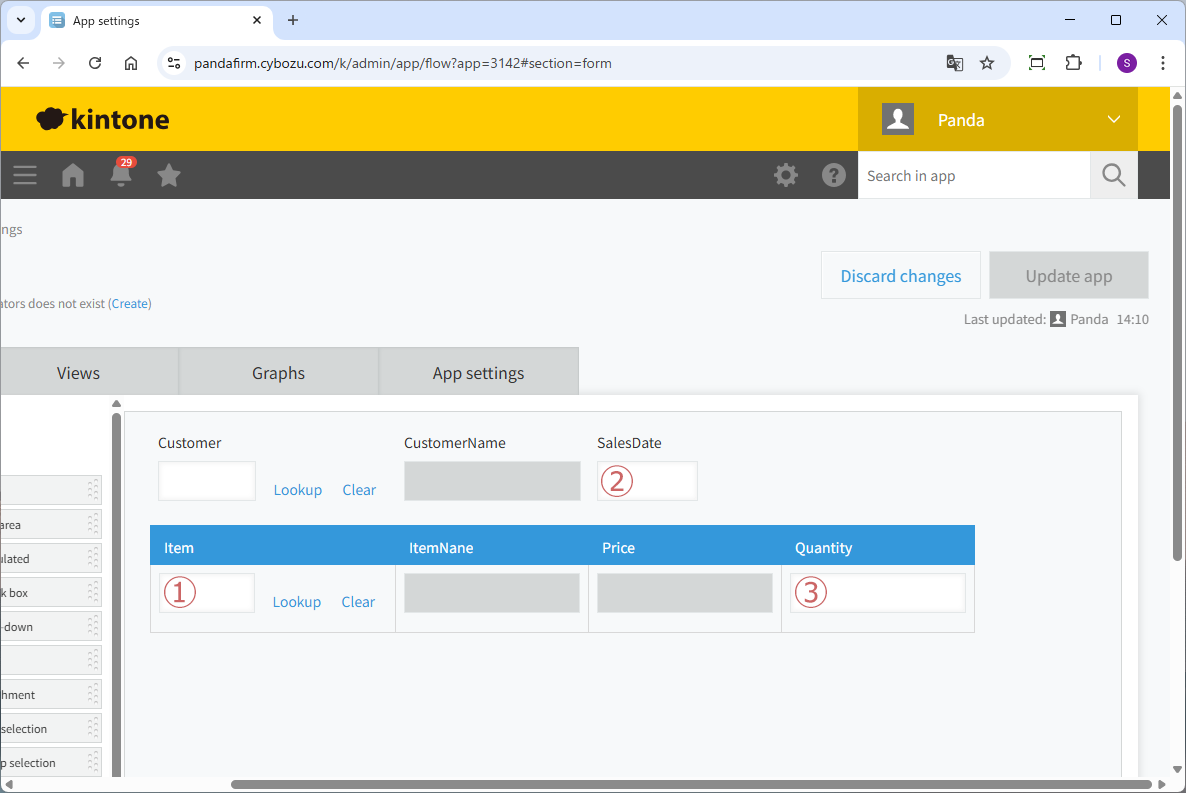Screen dimensions: 1186x793
Task: Open the help question mark icon
Action: pos(833,176)
